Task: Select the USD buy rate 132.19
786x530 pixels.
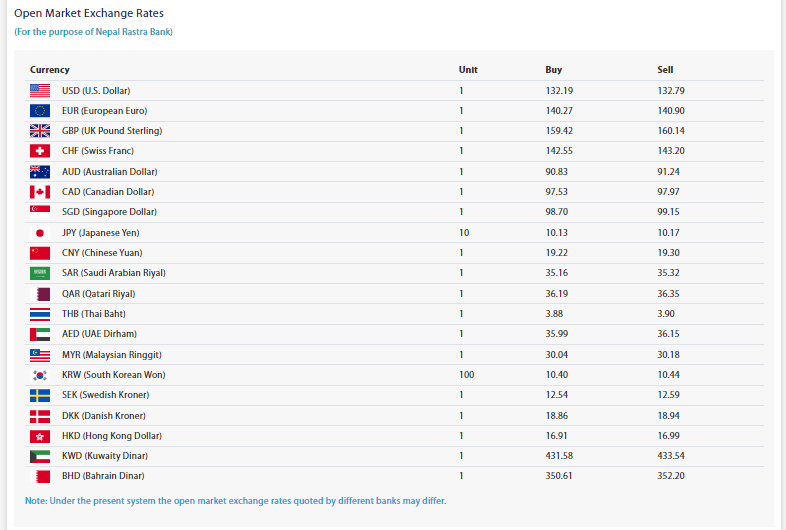Action: [x=558, y=91]
